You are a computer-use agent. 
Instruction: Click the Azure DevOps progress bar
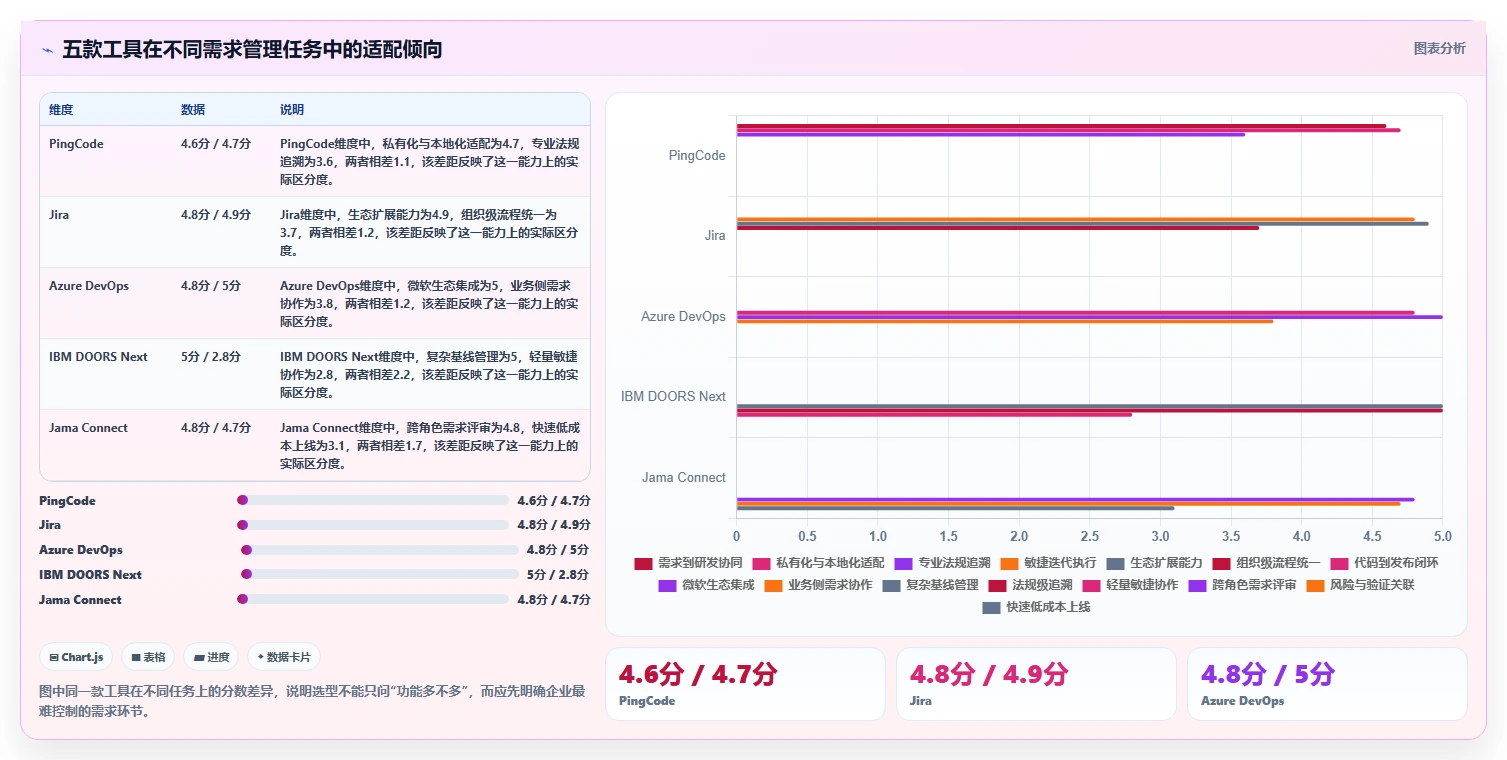tap(380, 550)
